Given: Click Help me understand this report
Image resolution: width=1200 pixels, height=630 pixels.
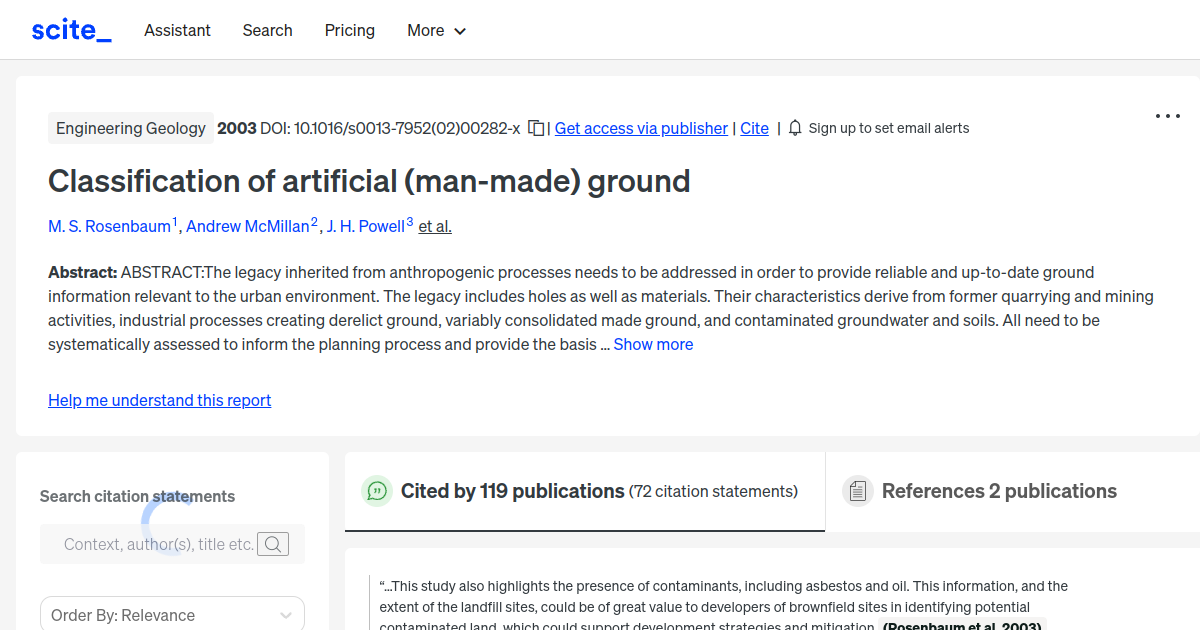Looking at the screenshot, I should point(159,400).
